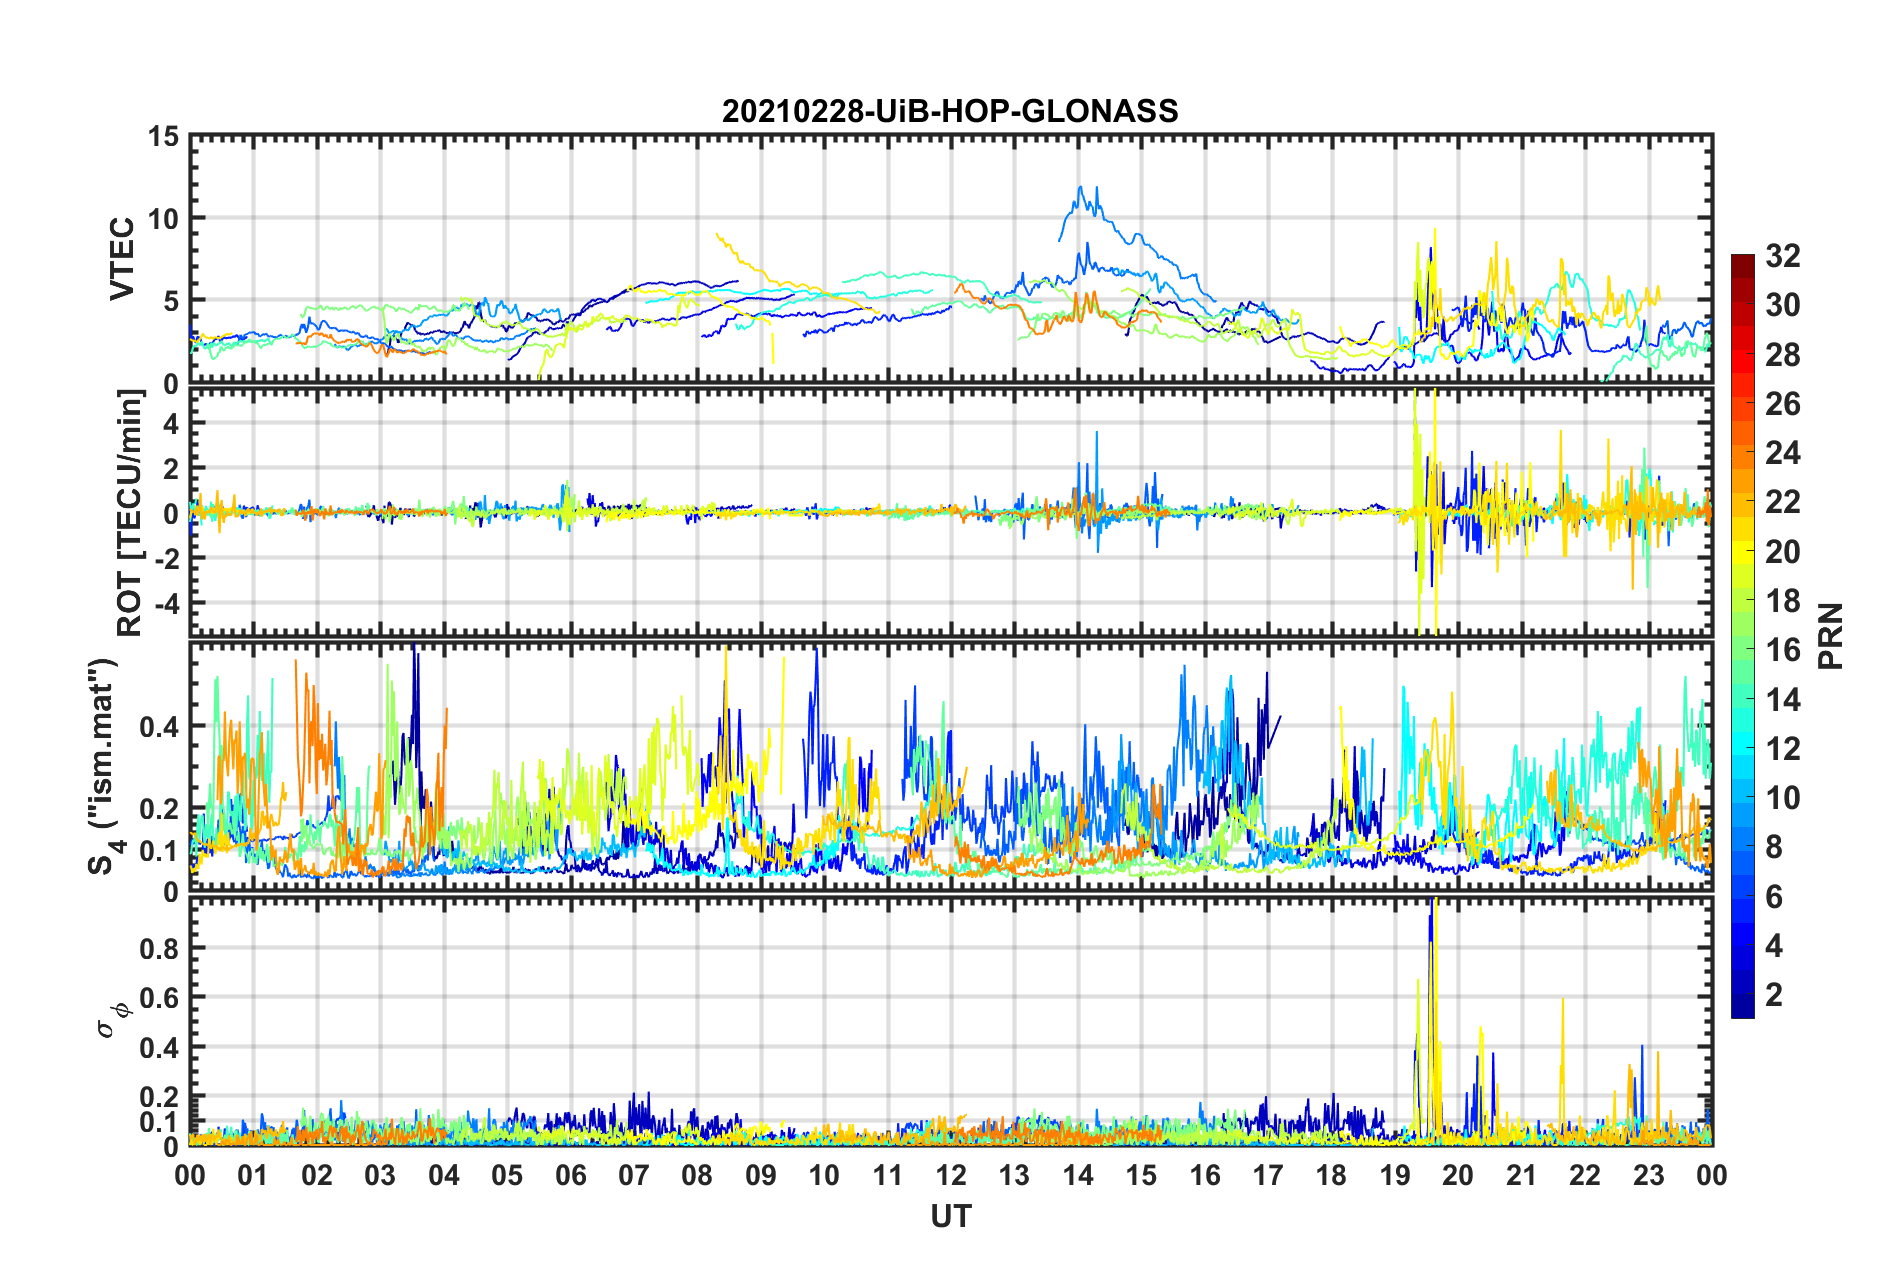This screenshot has width=1902, height=1272.
Task: Click x-axis tick label 14
Action: click(1078, 1175)
